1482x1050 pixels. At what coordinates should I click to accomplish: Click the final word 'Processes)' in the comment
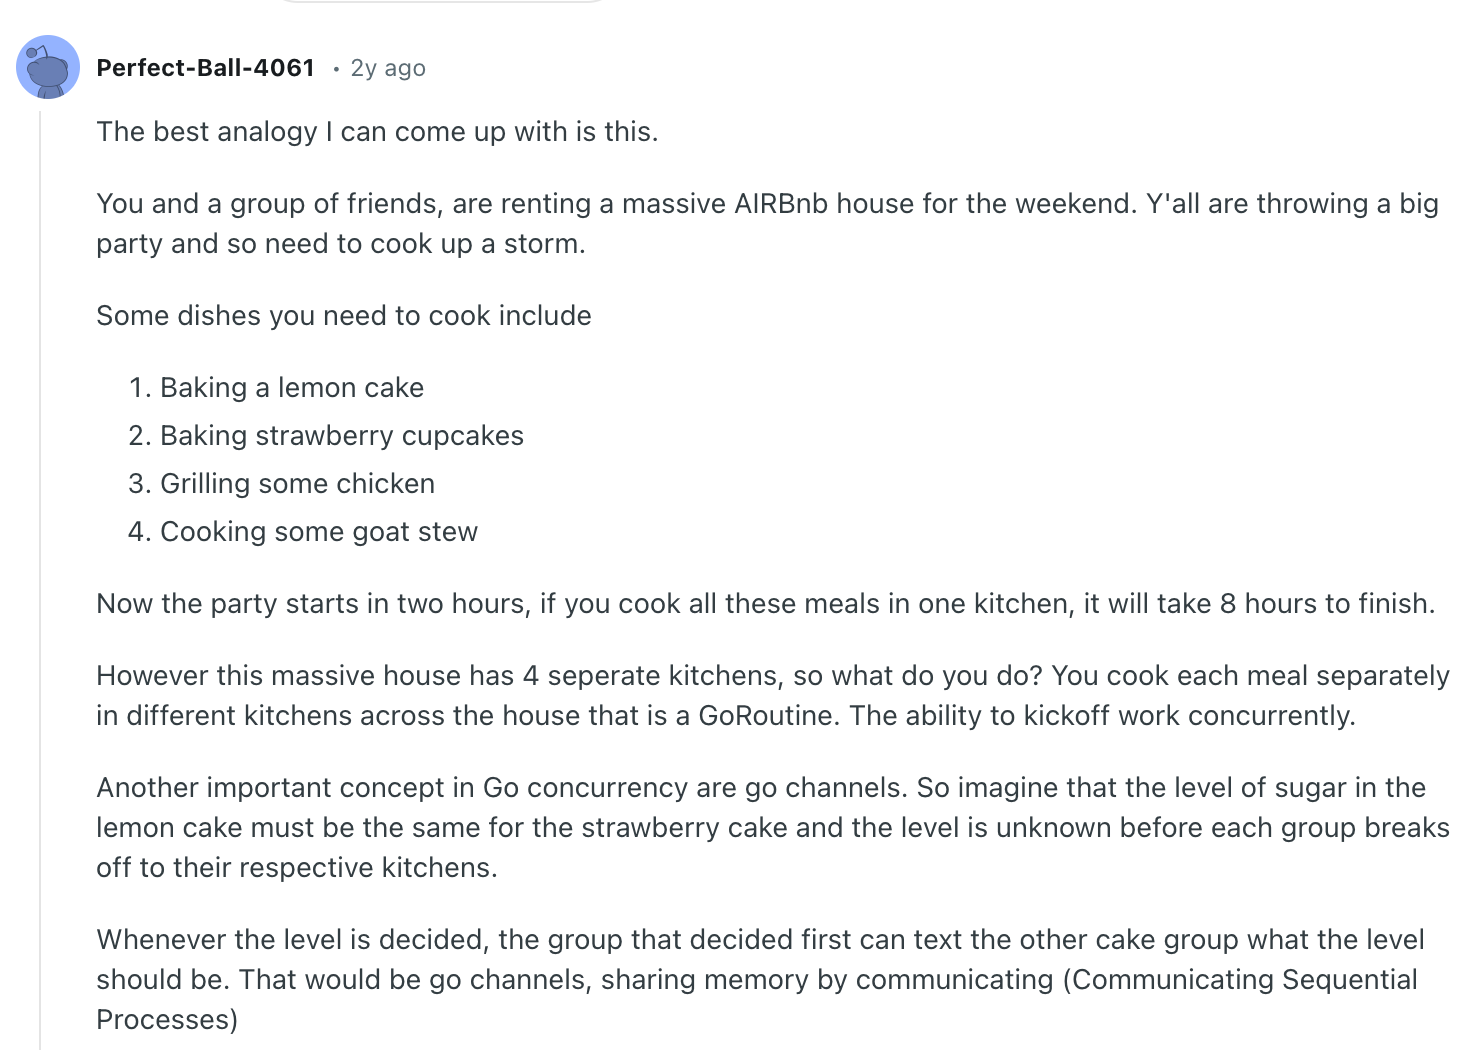click(x=167, y=1019)
